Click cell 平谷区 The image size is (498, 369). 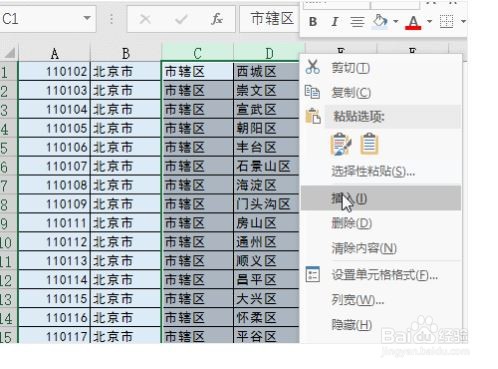coord(266,336)
